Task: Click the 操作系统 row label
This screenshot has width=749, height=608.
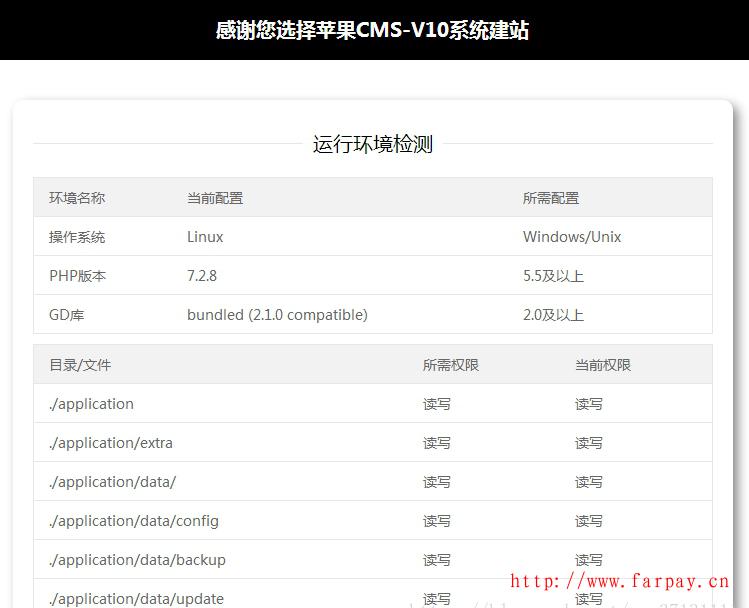Action: click(x=77, y=237)
